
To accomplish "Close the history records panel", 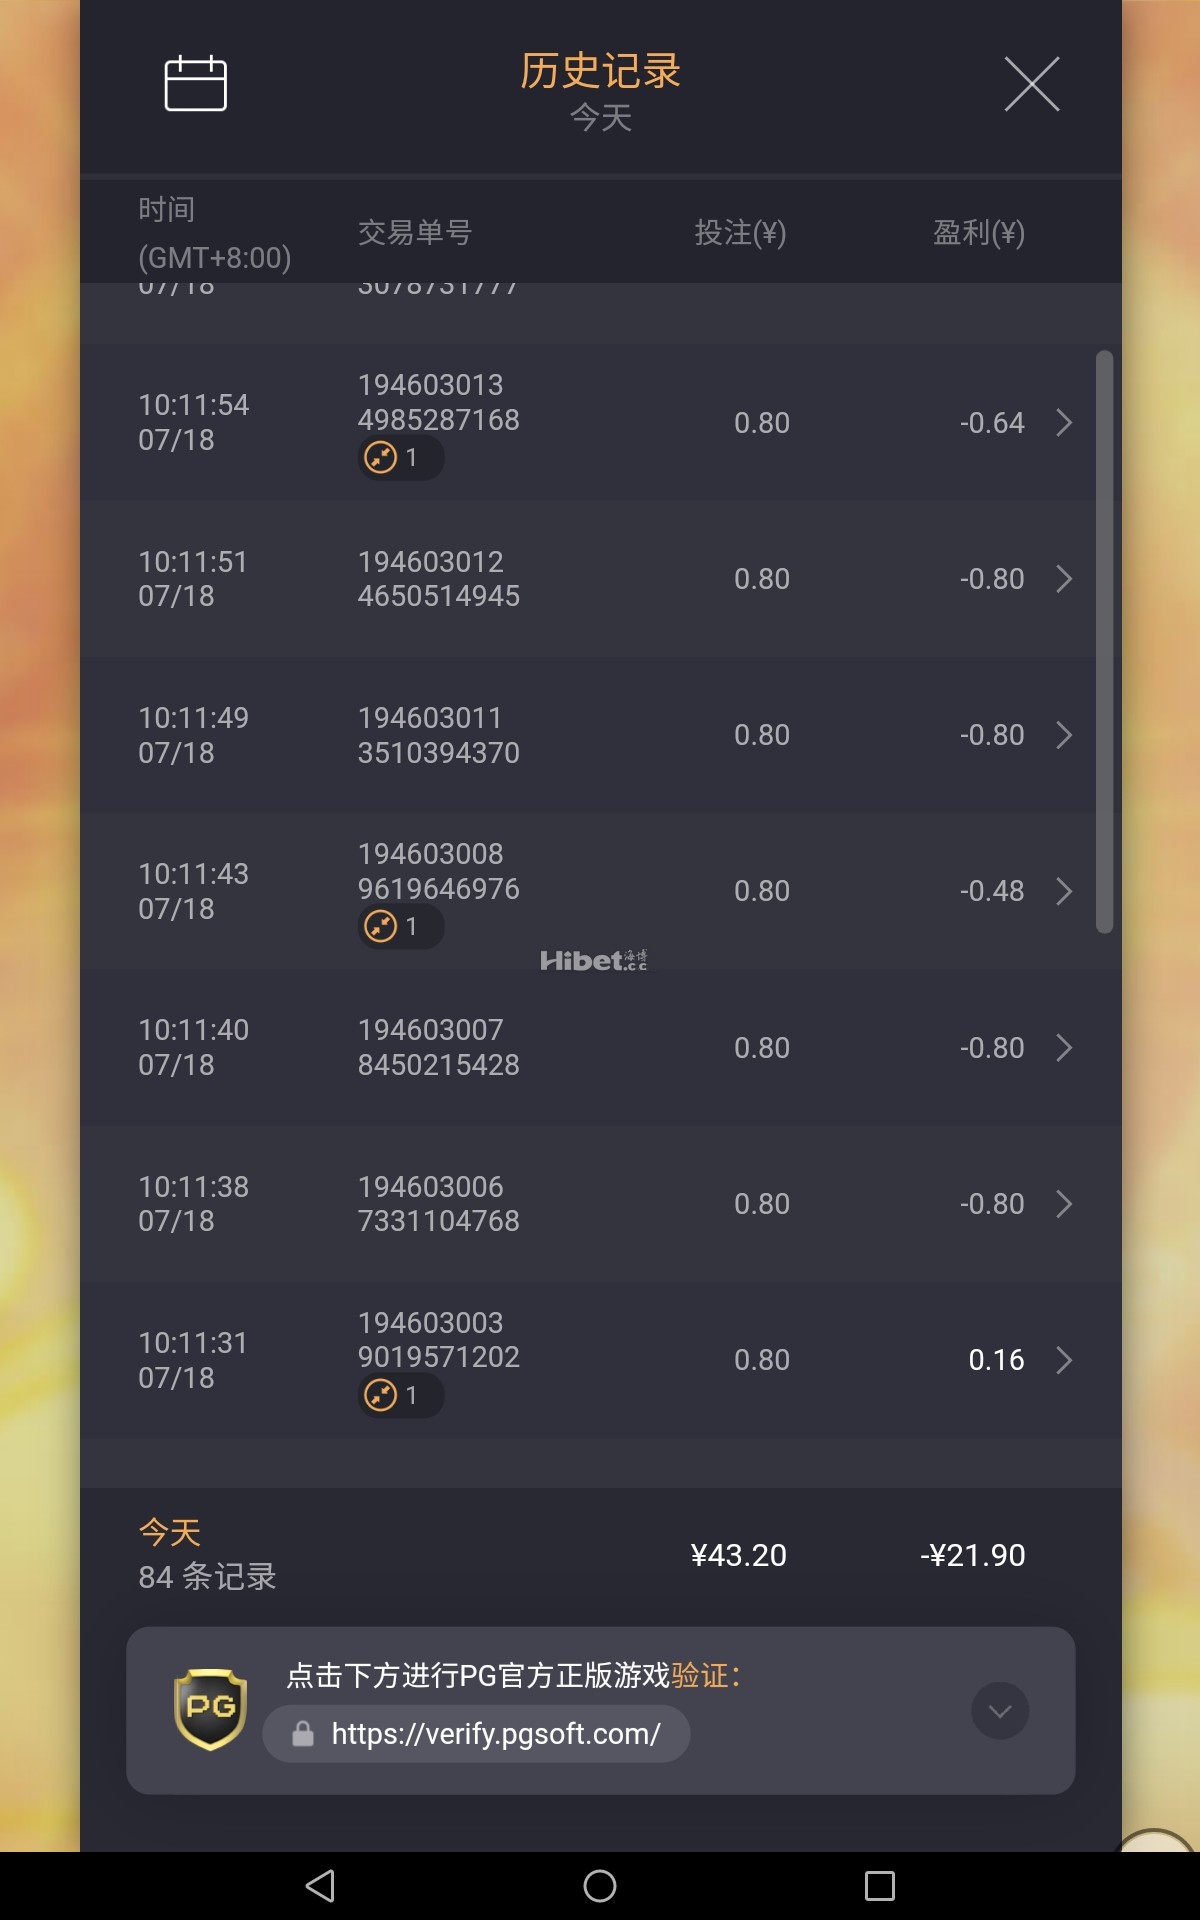I will click(1031, 84).
